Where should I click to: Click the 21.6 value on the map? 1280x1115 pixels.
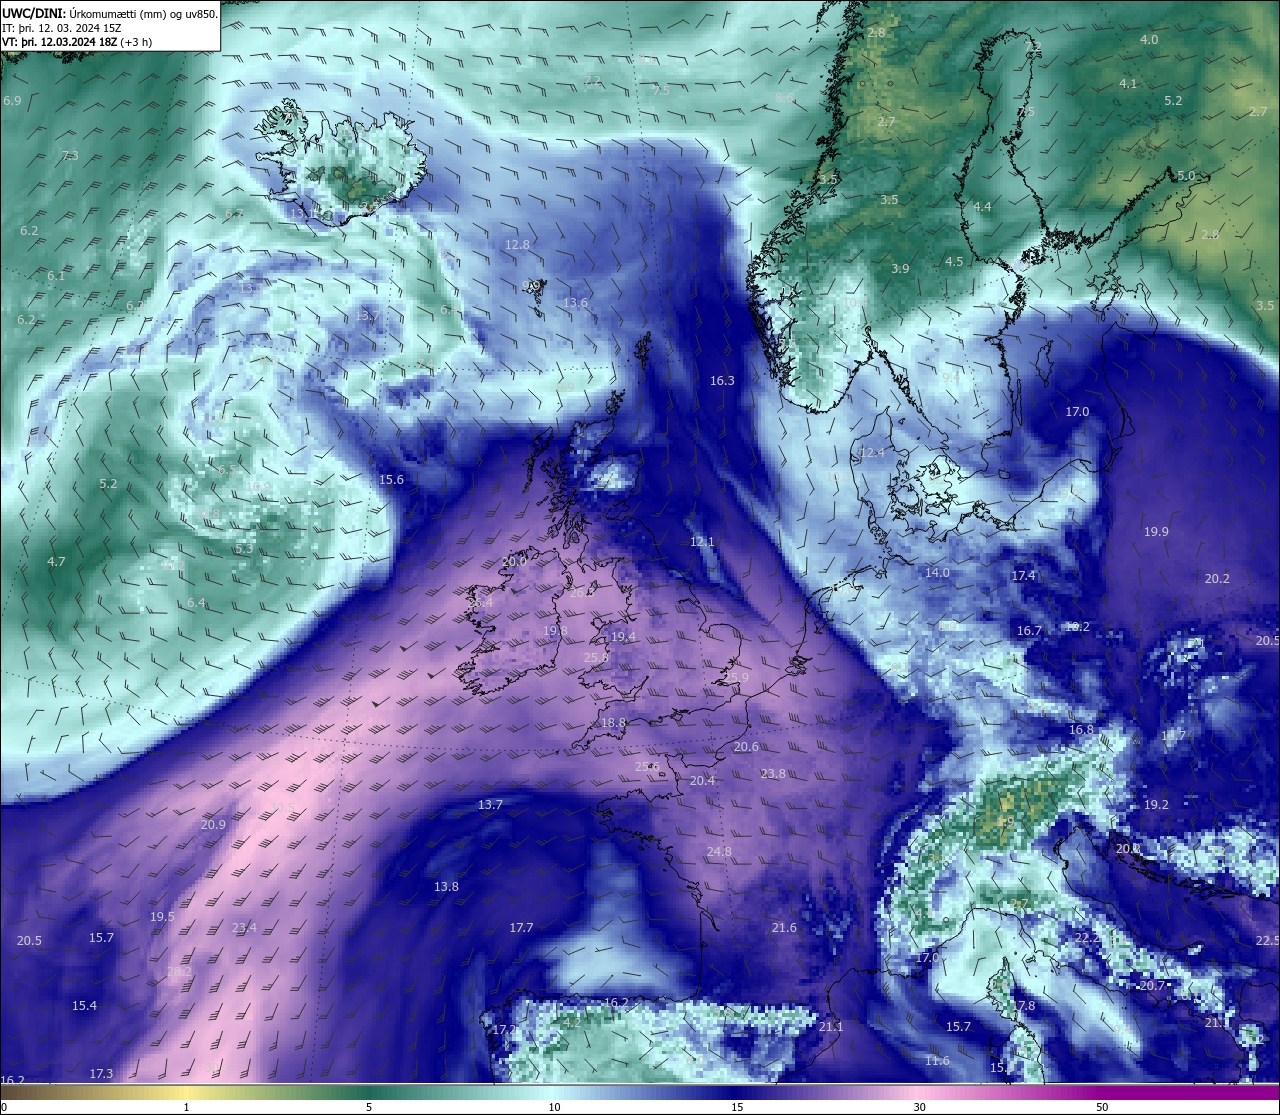click(x=784, y=928)
